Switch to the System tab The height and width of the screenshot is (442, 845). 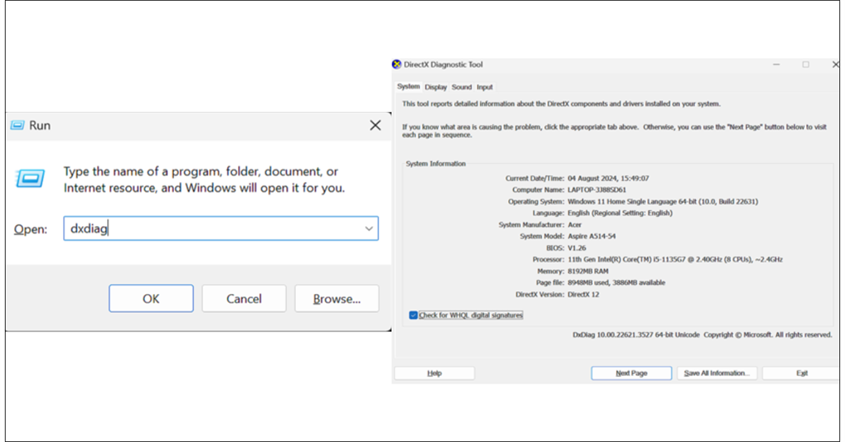pos(408,86)
